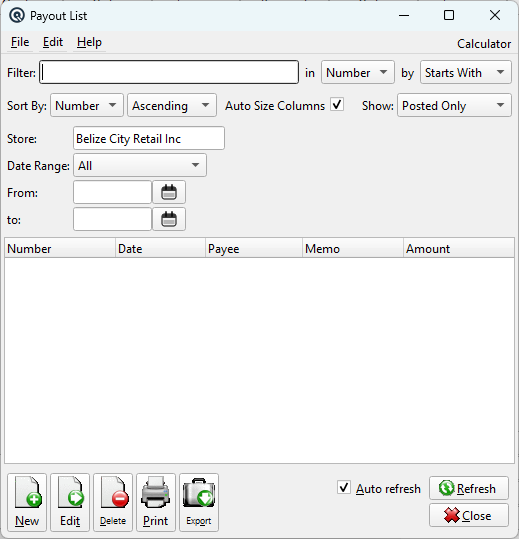Click the Close button with red X
Screen dimensions: 519x539
[x=468, y=515]
